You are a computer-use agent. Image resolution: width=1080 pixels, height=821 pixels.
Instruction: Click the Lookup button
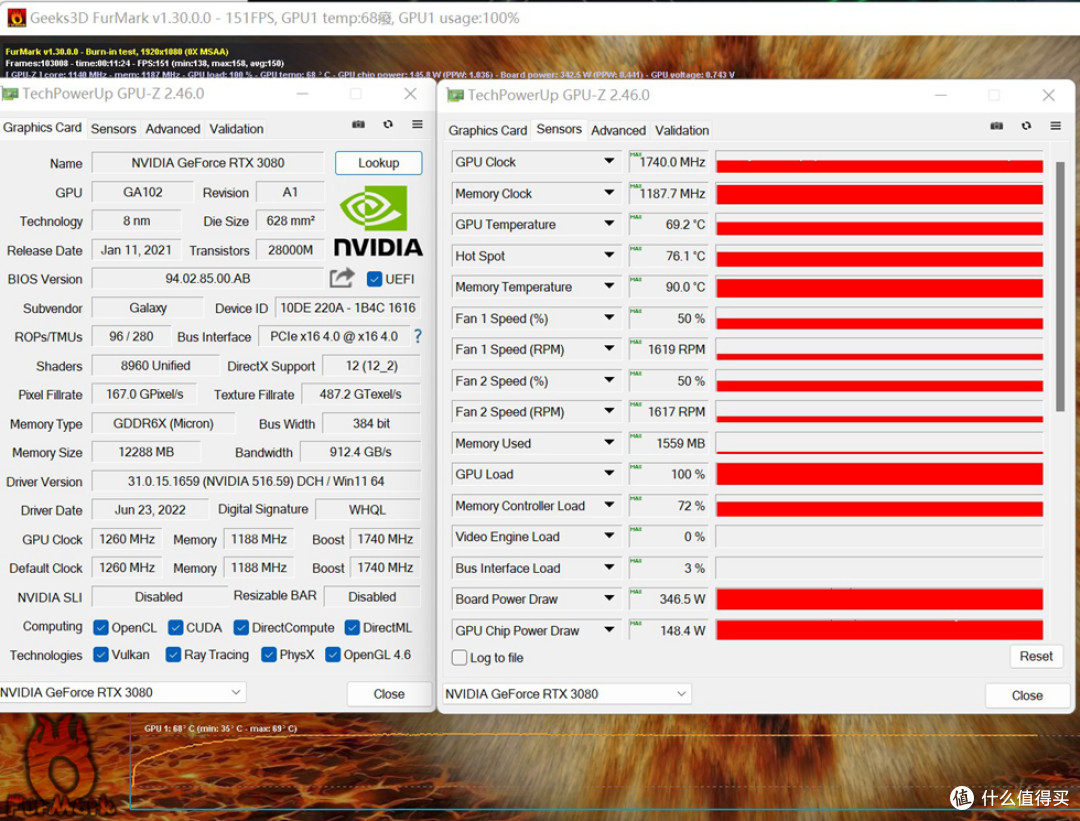click(378, 163)
